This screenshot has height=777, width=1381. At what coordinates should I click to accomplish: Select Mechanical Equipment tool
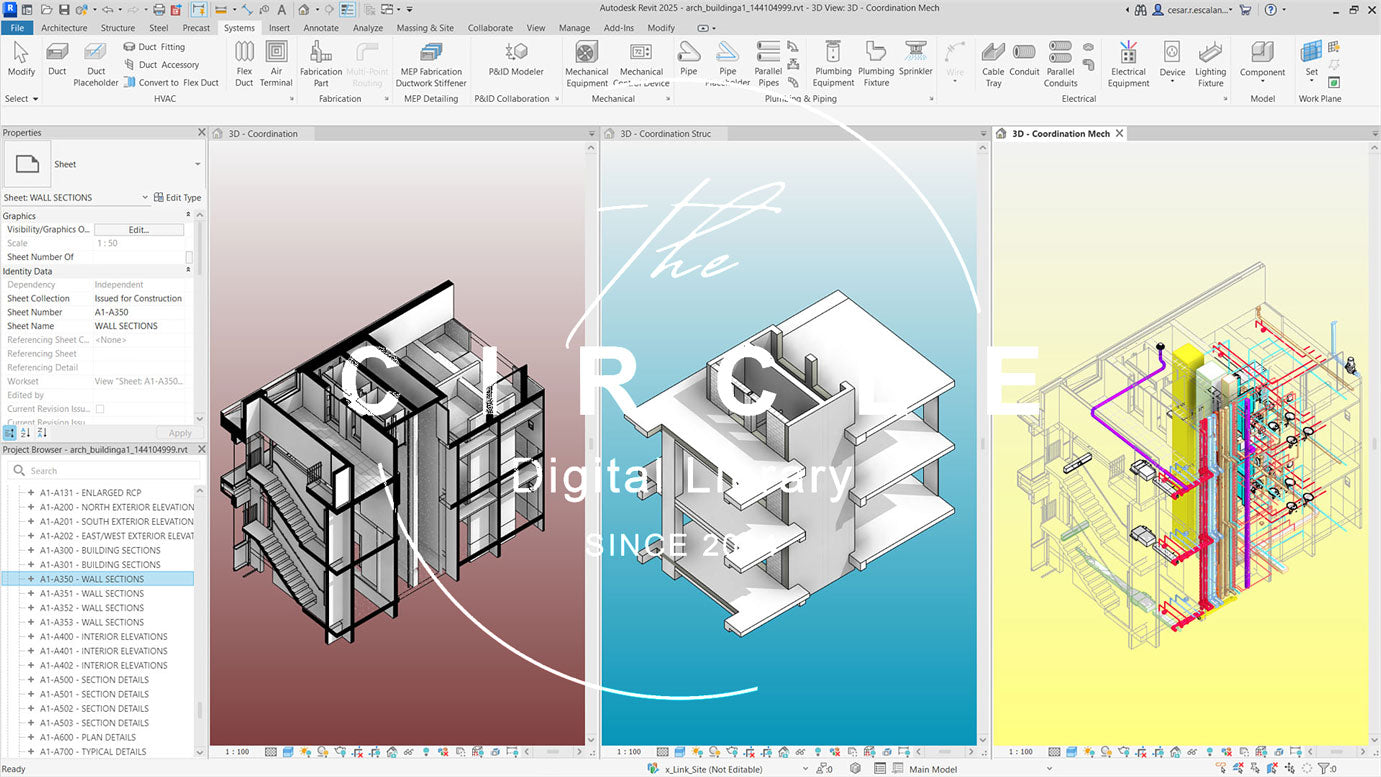click(587, 64)
